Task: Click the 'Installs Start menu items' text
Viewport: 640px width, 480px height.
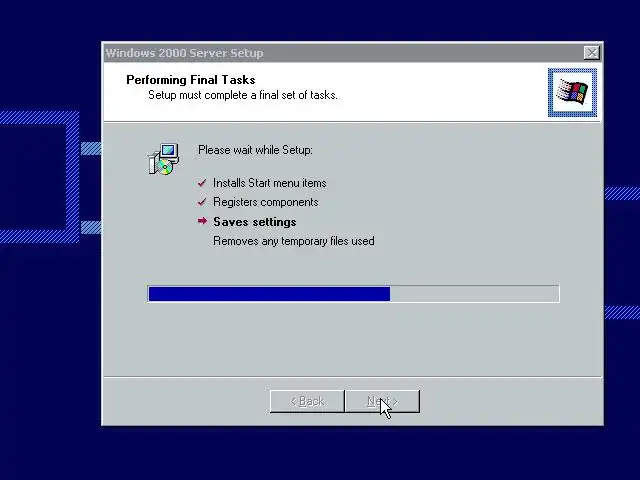Action: (x=270, y=183)
